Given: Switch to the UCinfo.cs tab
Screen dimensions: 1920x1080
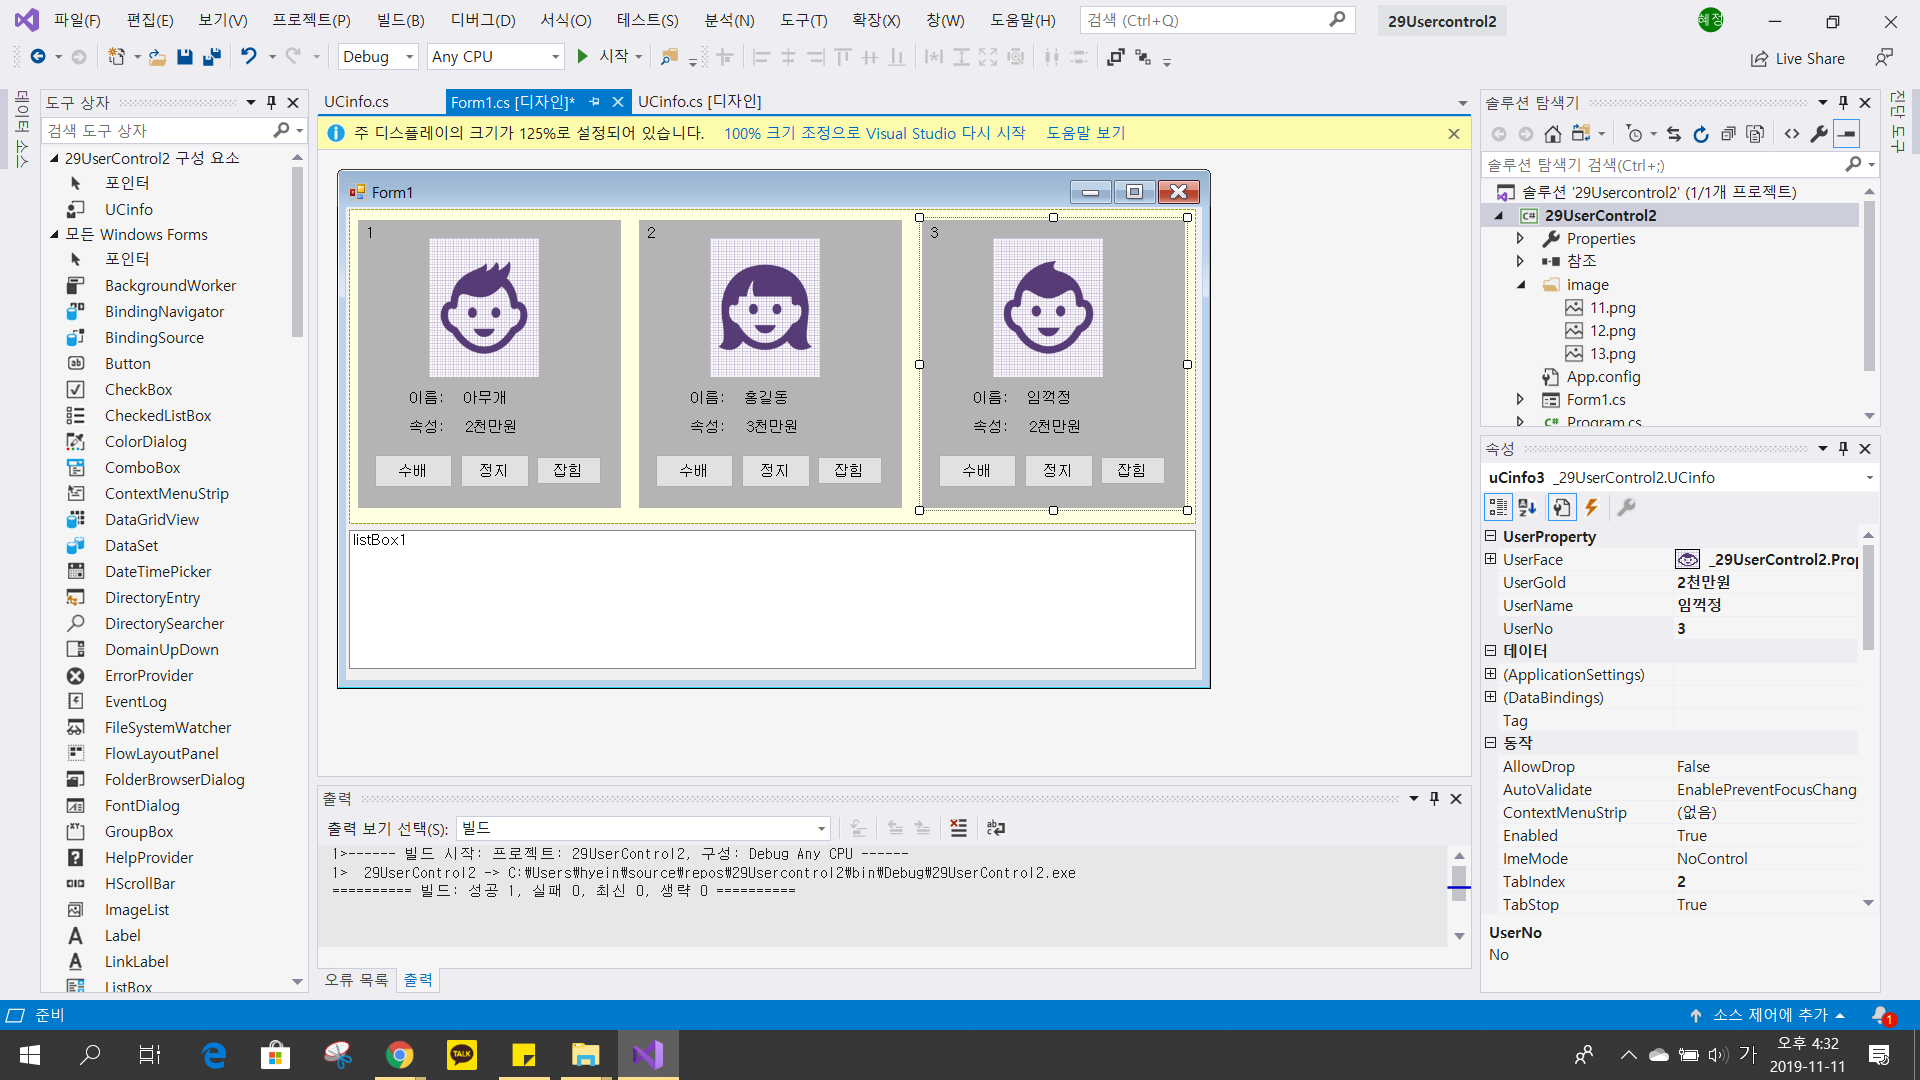Looking at the screenshot, I should click(356, 101).
